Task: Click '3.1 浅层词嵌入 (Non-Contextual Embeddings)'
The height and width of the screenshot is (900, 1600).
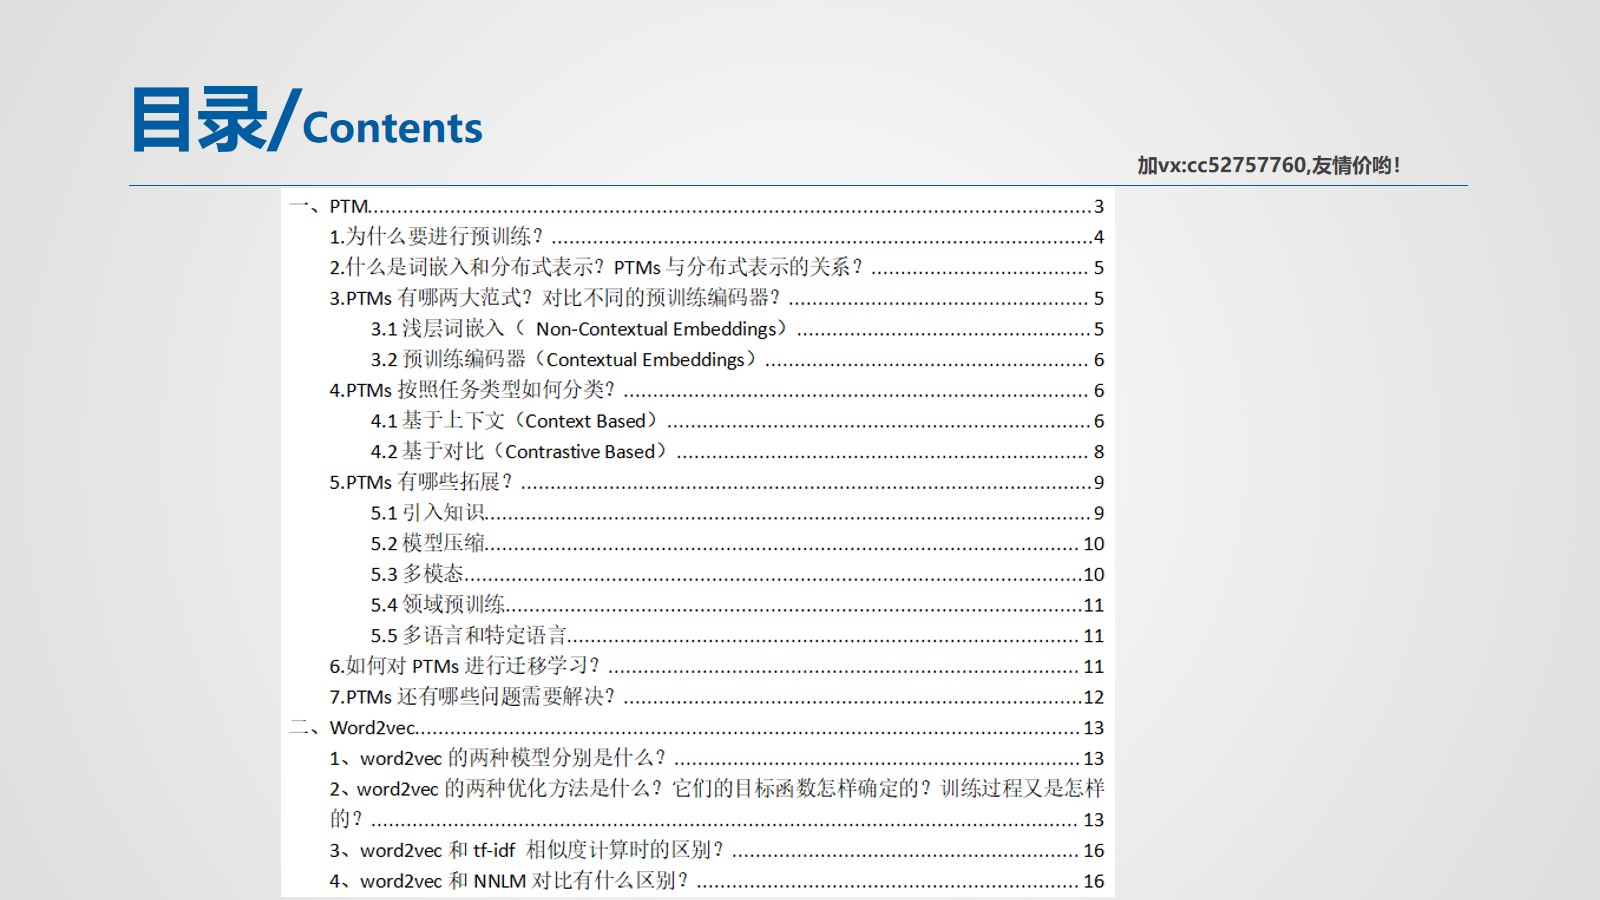Action: (x=737, y=329)
